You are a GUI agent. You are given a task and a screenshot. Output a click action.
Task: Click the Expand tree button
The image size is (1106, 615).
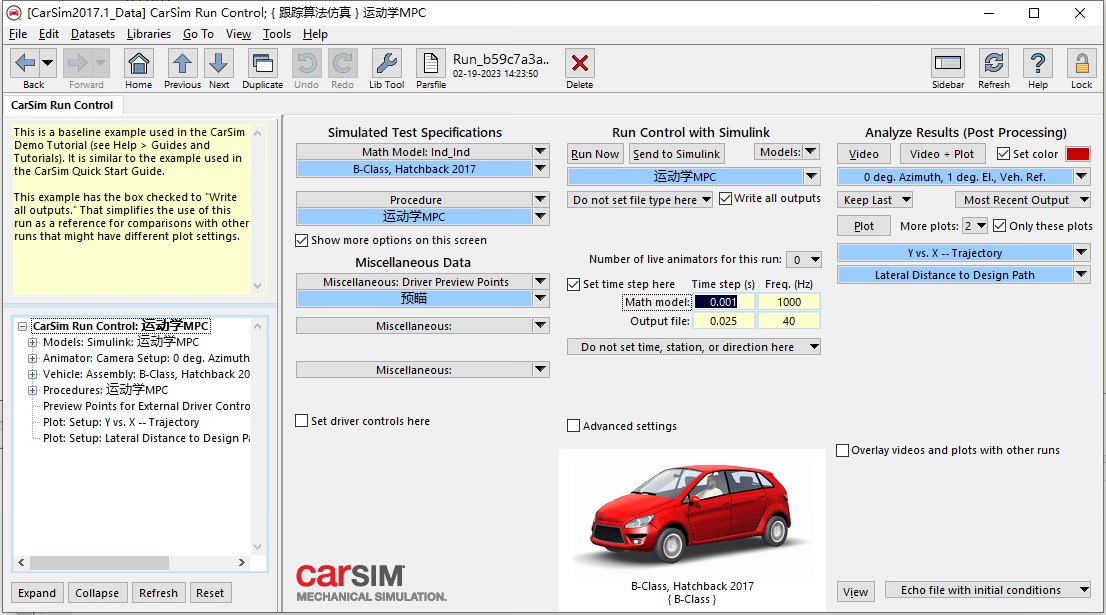click(37, 593)
